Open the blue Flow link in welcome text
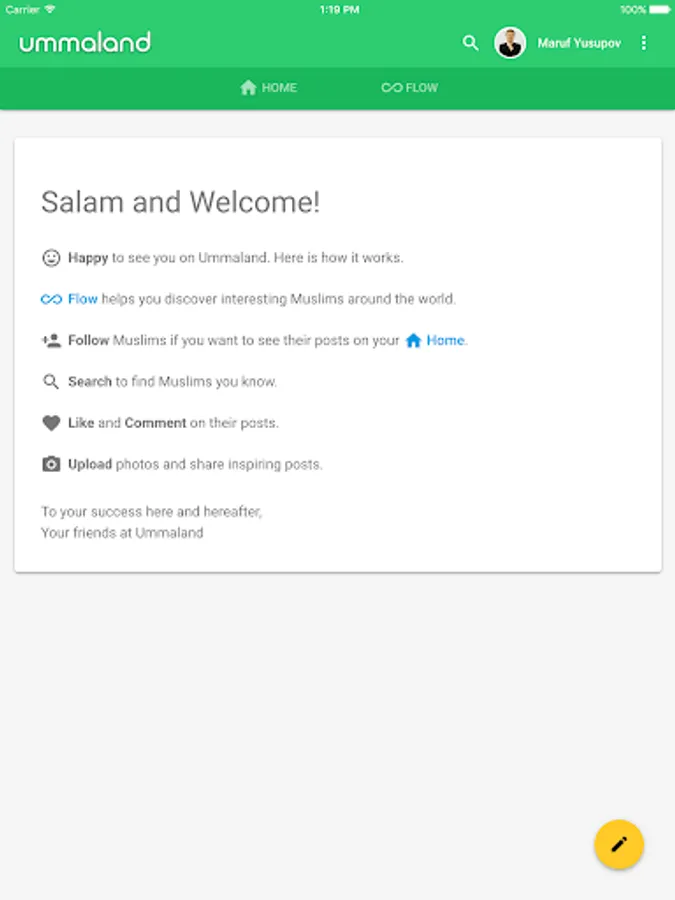This screenshot has height=900, width=675. coord(83,299)
